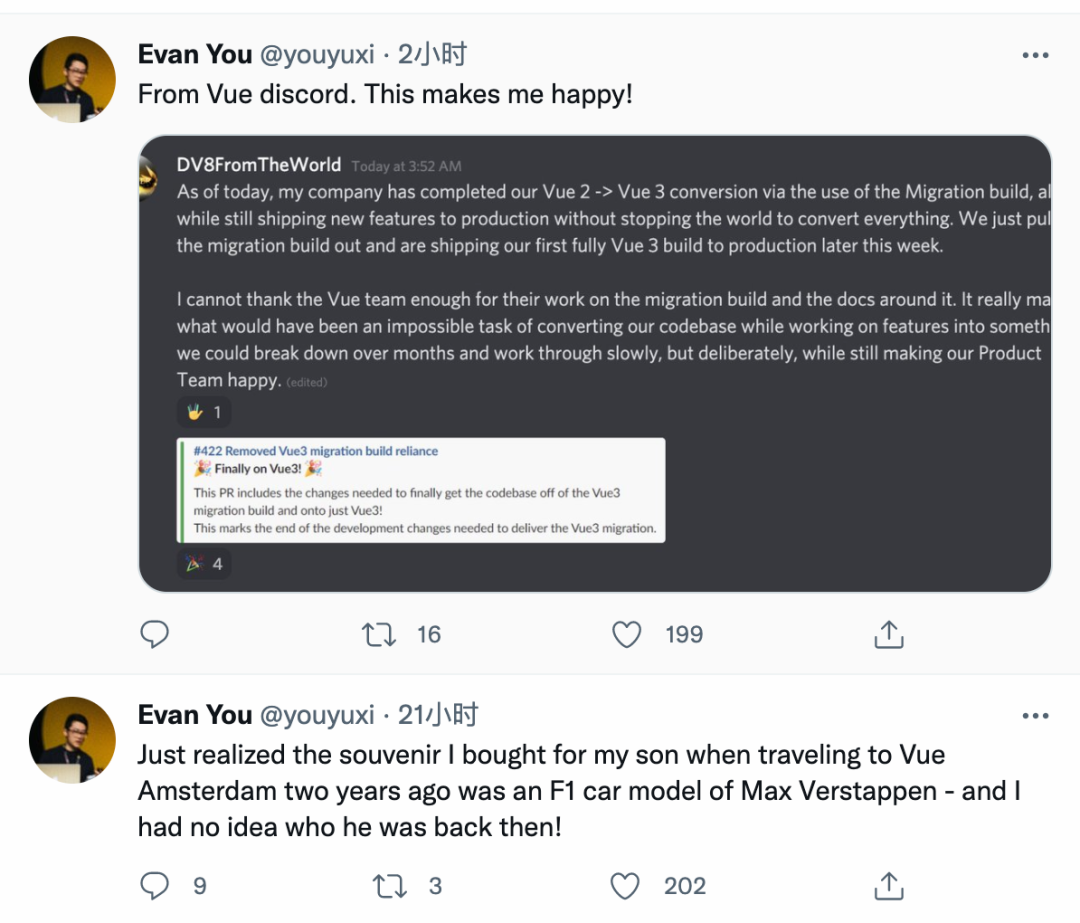Reply to the Vue discord tweet

pos(154,634)
